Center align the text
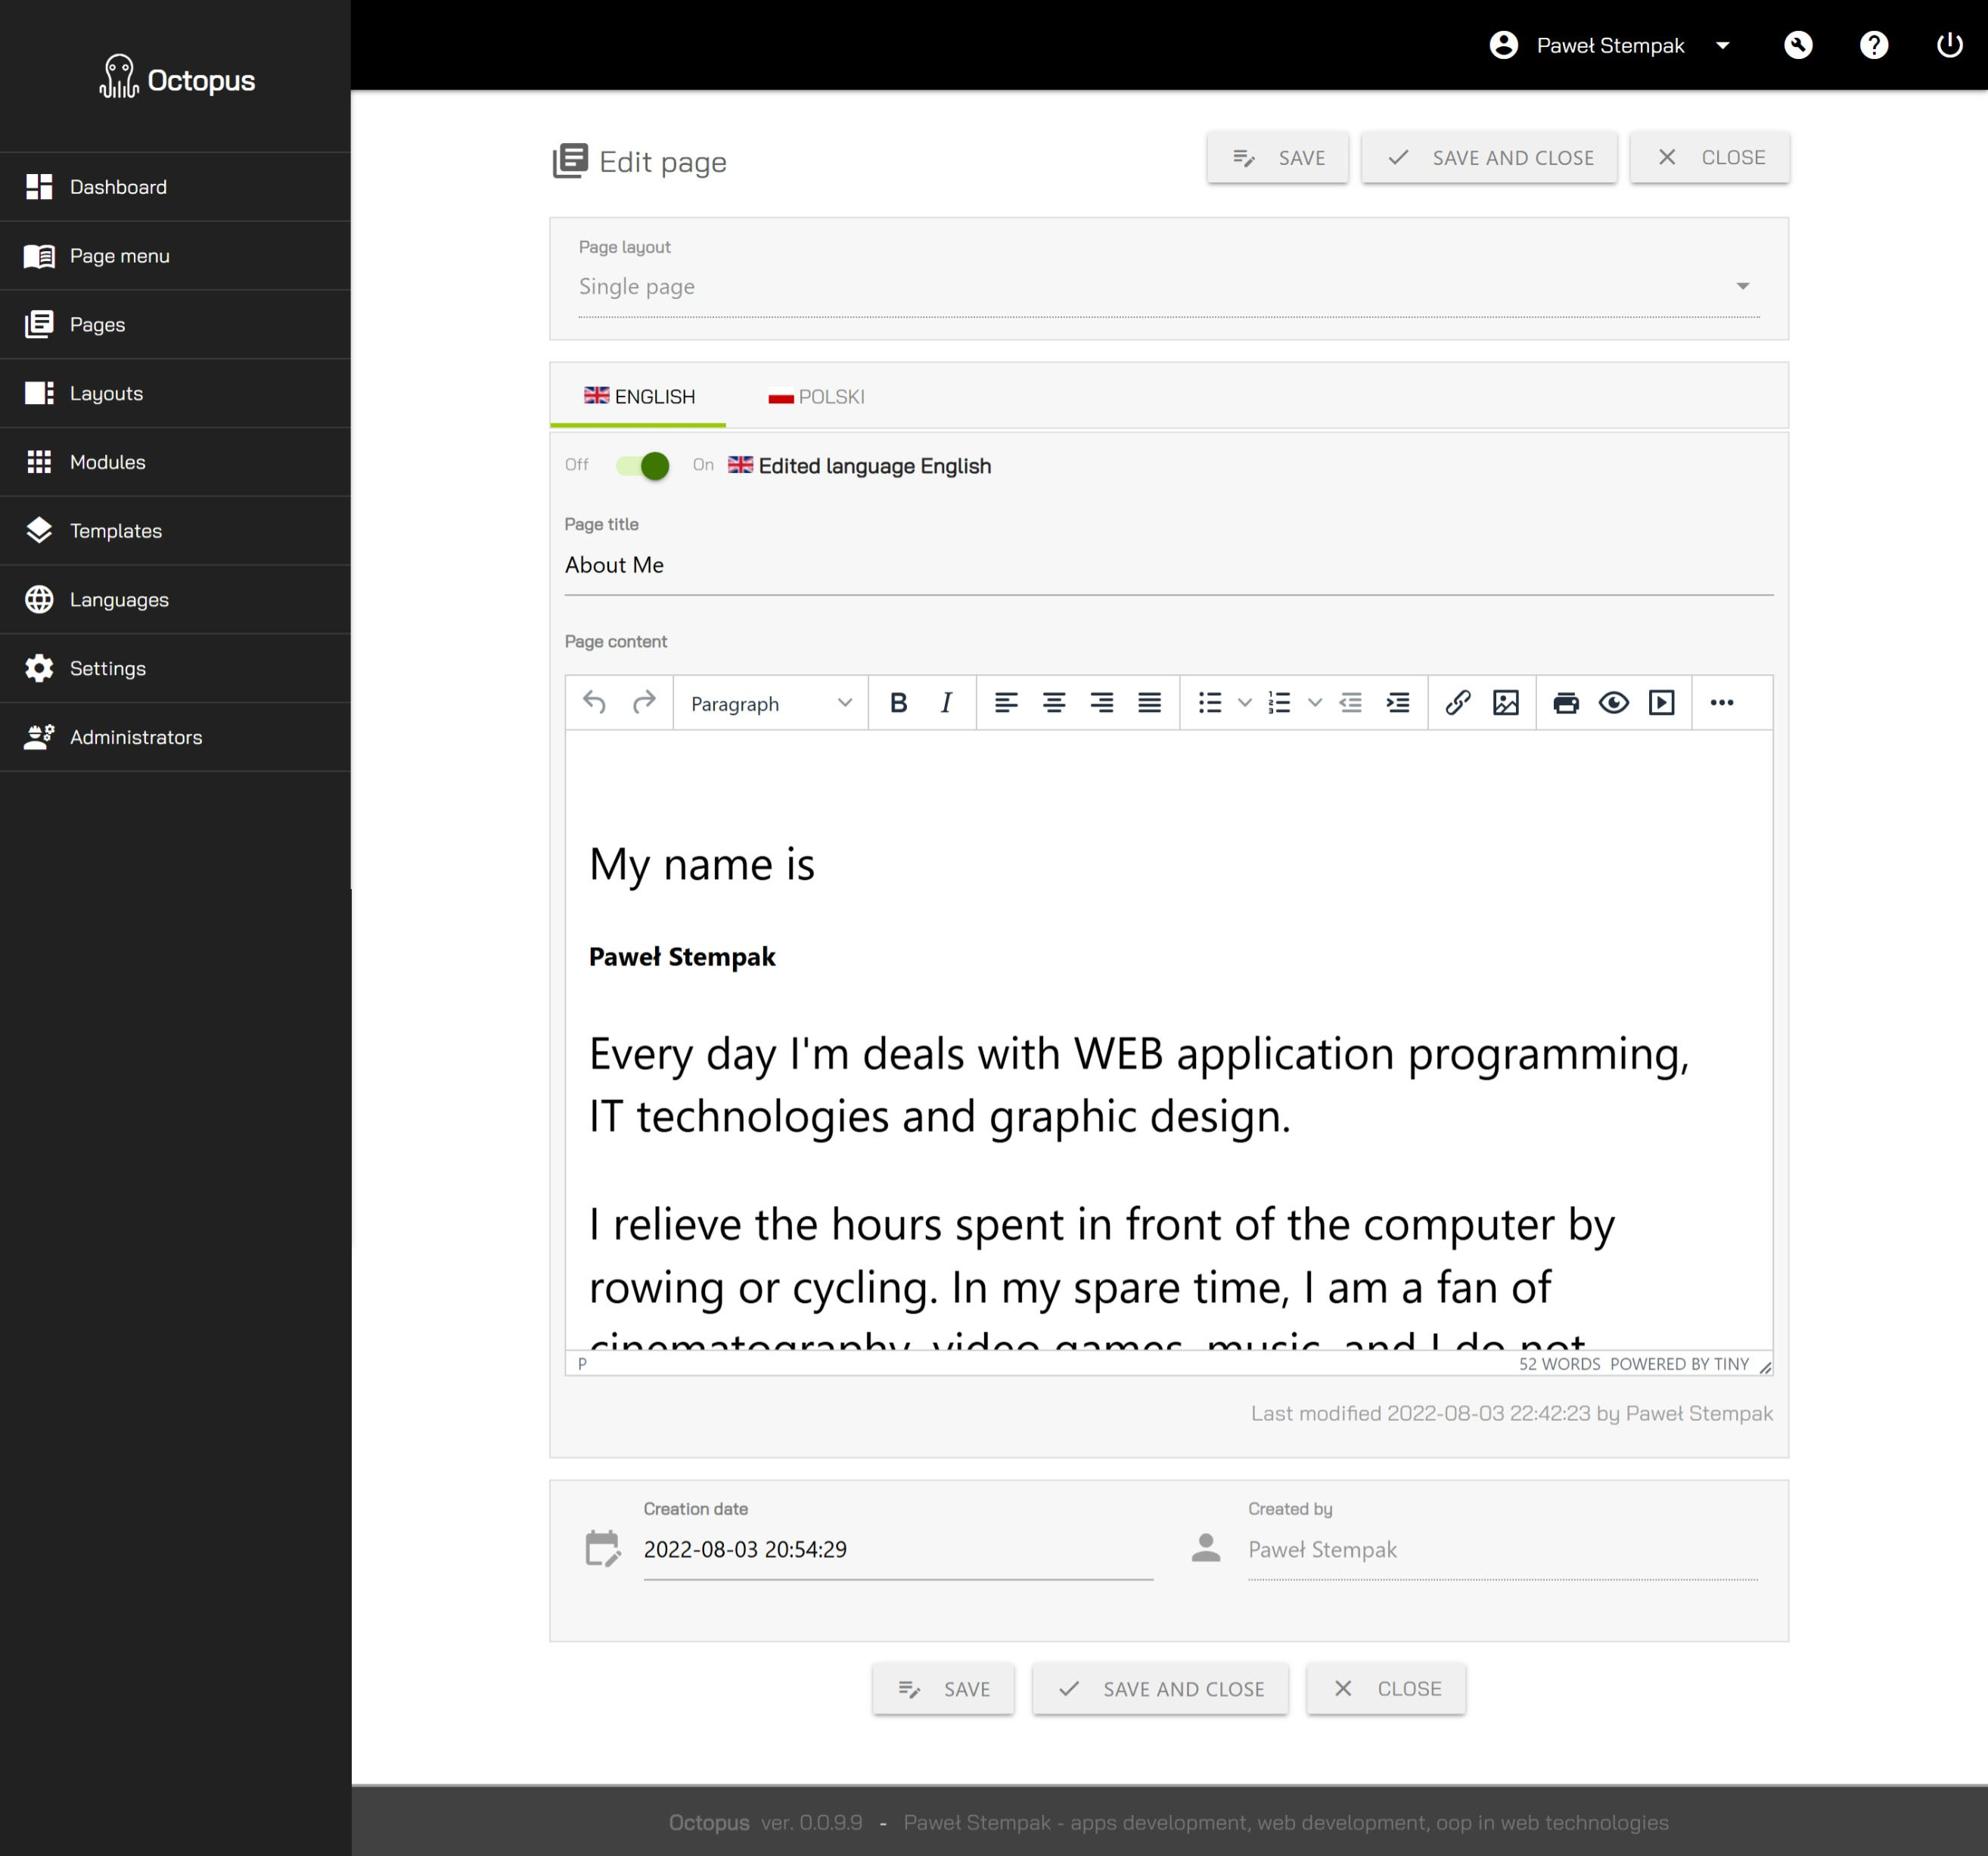This screenshot has height=1856, width=1988. point(1054,703)
